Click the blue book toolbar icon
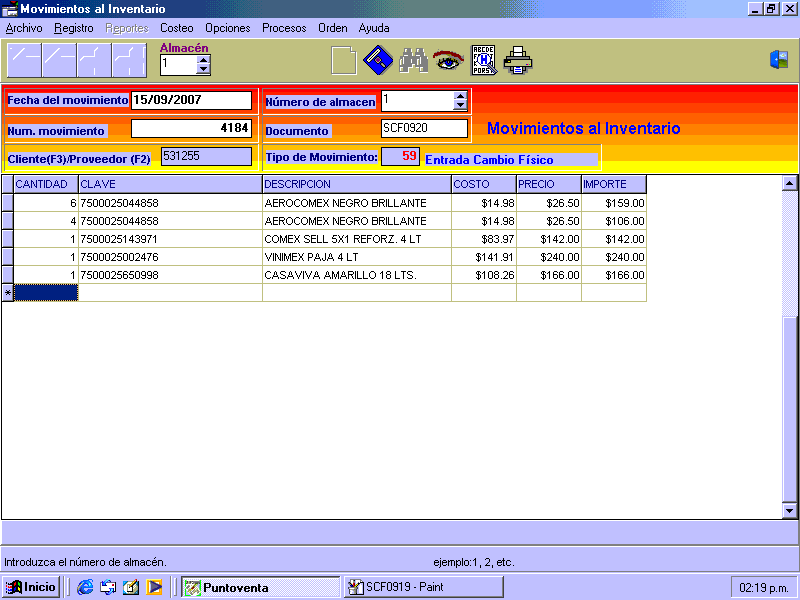800x600 pixels. (377, 61)
